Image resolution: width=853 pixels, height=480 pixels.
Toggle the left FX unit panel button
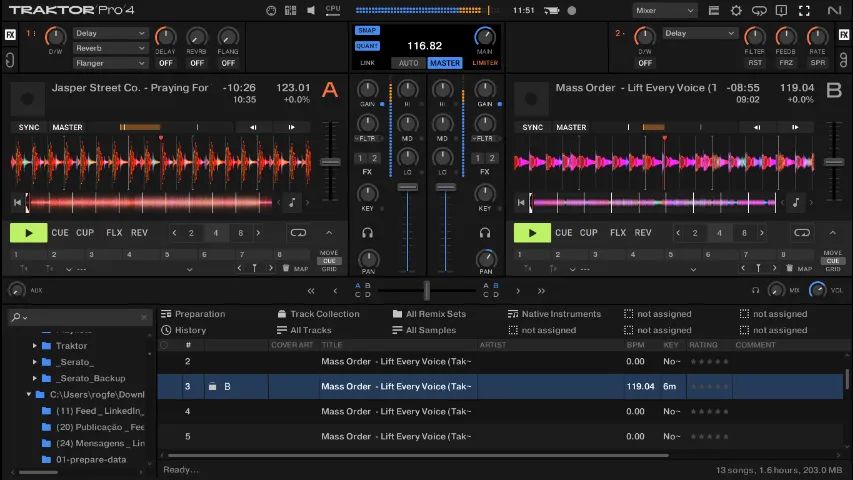pyautogui.click(x=10, y=35)
